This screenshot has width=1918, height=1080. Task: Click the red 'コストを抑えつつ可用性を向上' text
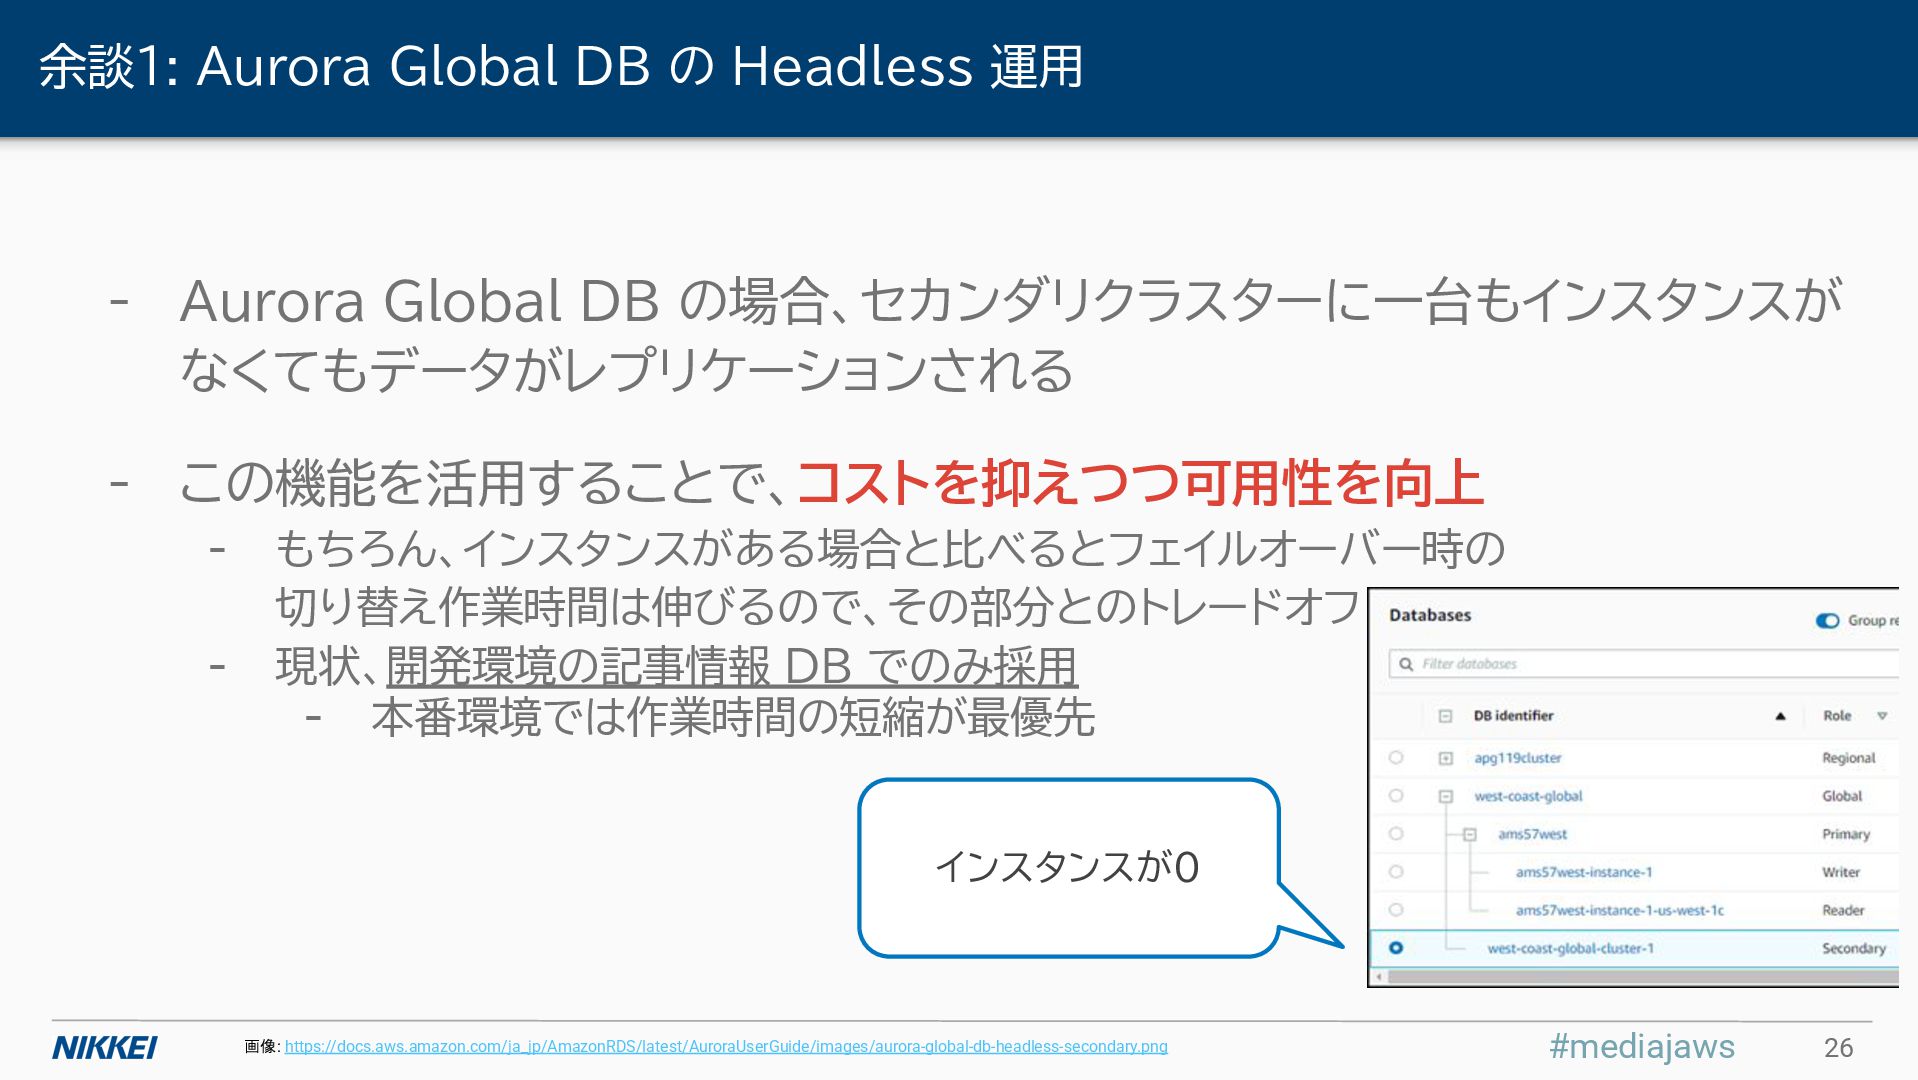tap(1140, 482)
